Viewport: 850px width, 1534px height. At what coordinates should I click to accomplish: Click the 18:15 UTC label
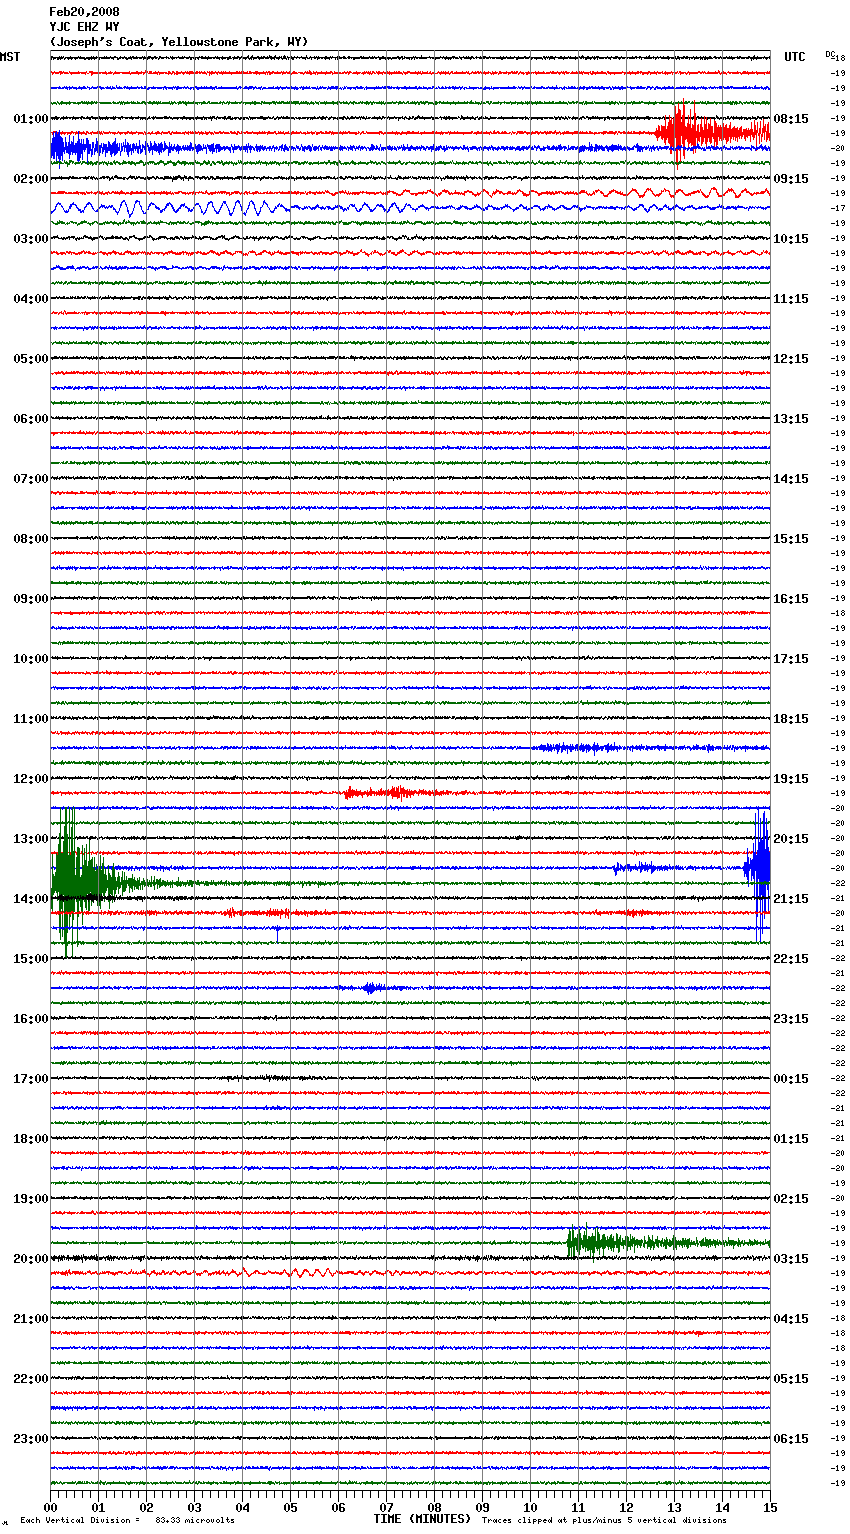(791, 719)
